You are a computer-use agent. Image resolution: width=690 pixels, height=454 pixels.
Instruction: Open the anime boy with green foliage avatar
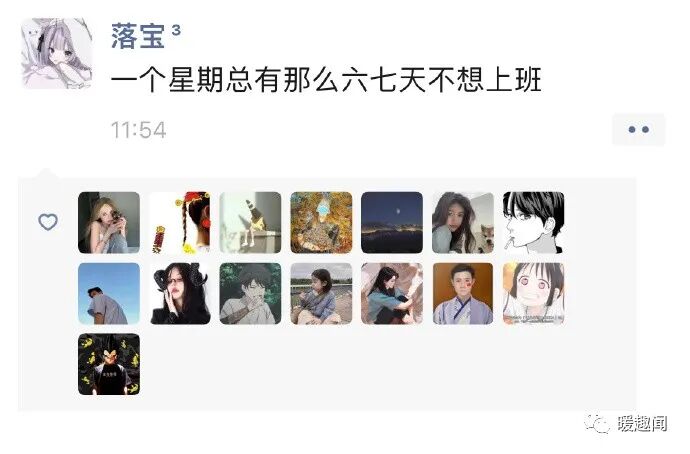click(x=250, y=293)
